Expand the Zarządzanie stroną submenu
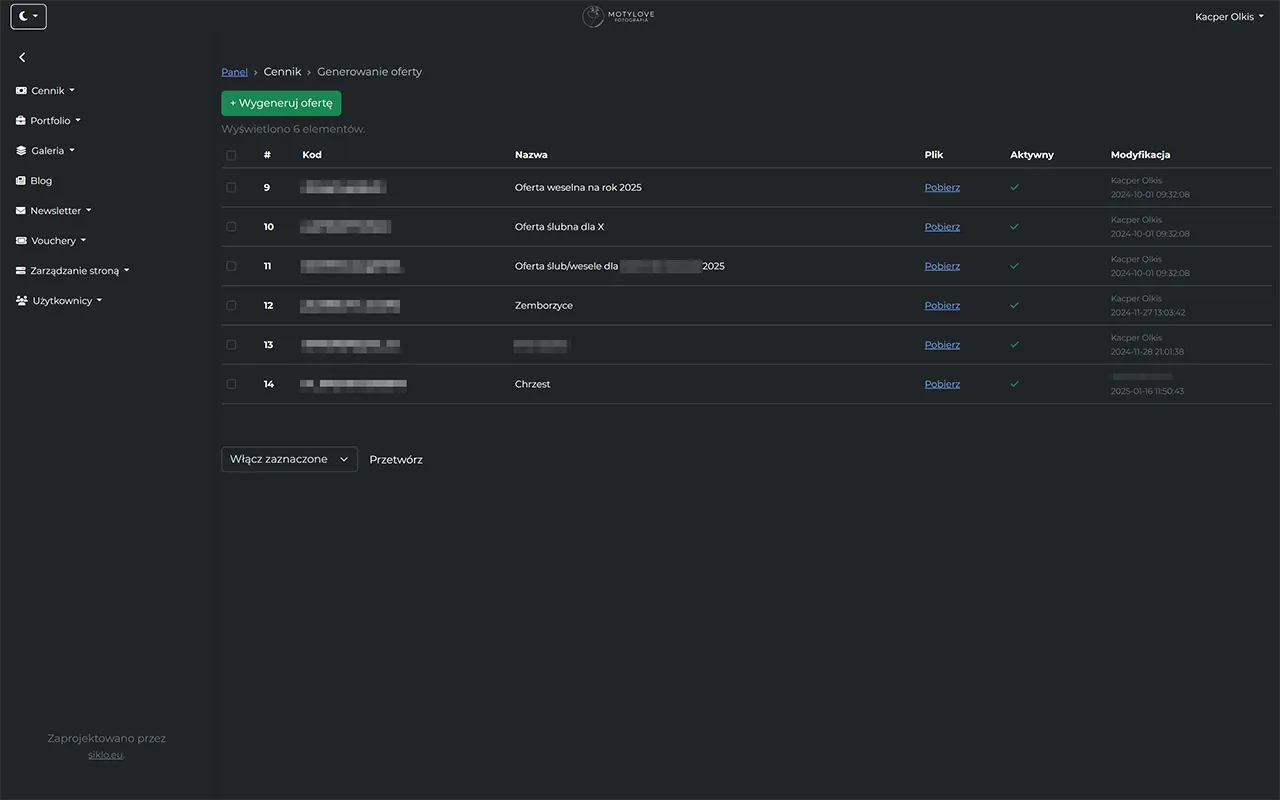 [70, 270]
